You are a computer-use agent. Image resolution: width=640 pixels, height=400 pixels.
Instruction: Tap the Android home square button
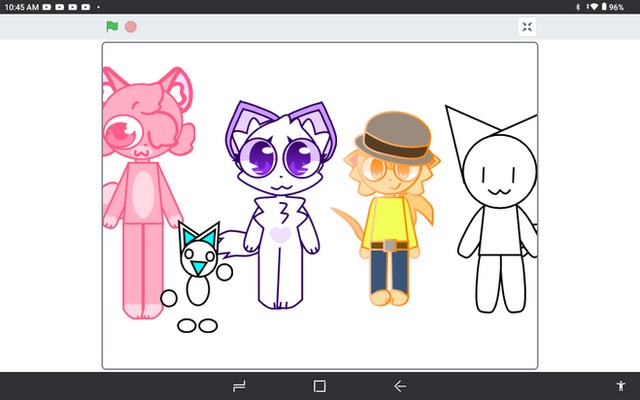tap(320, 386)
